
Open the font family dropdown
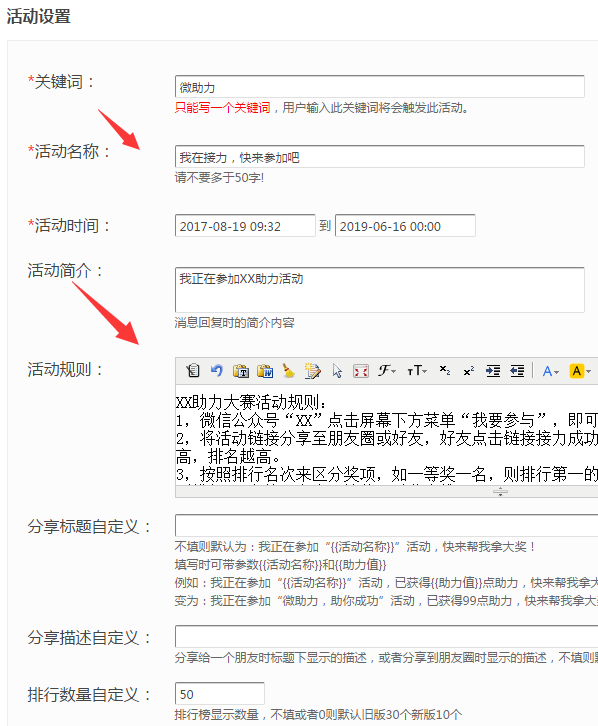point(387,371)
